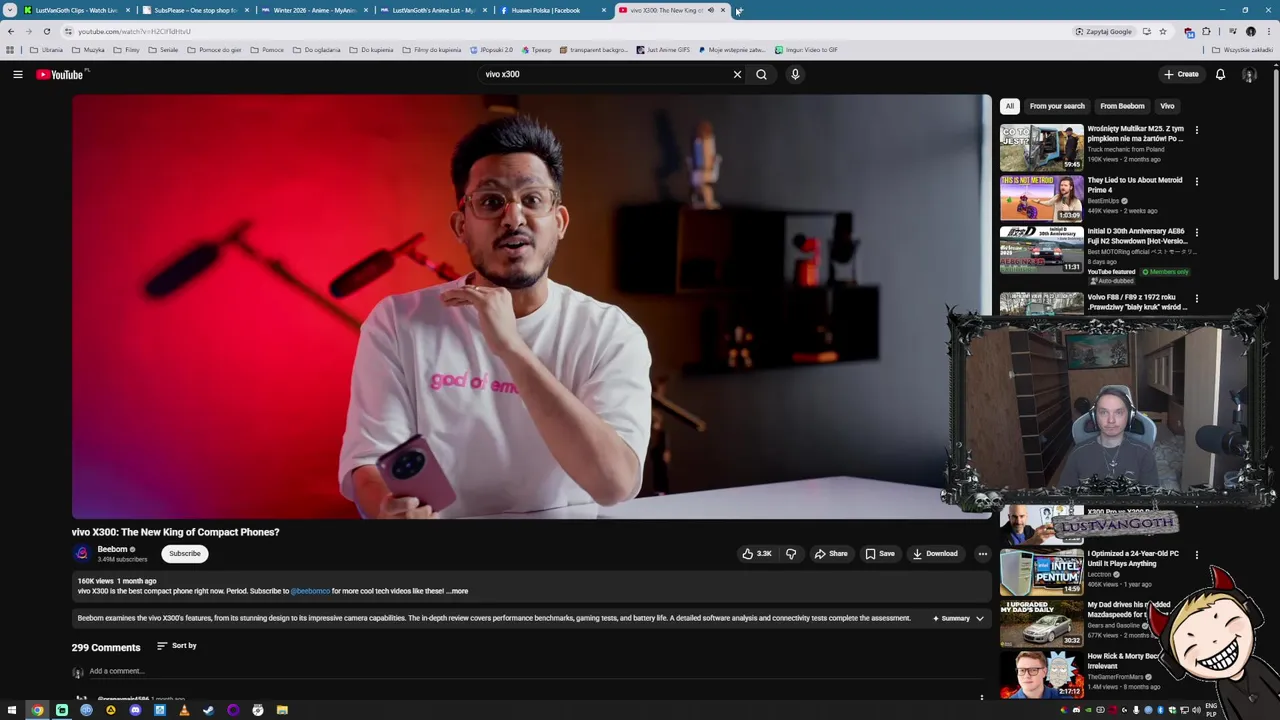The width and height of the screenshot is (1280, 720).
Task: Dislike the video with thumbs down
Action: pyautogui.click(x=791, y=554)
